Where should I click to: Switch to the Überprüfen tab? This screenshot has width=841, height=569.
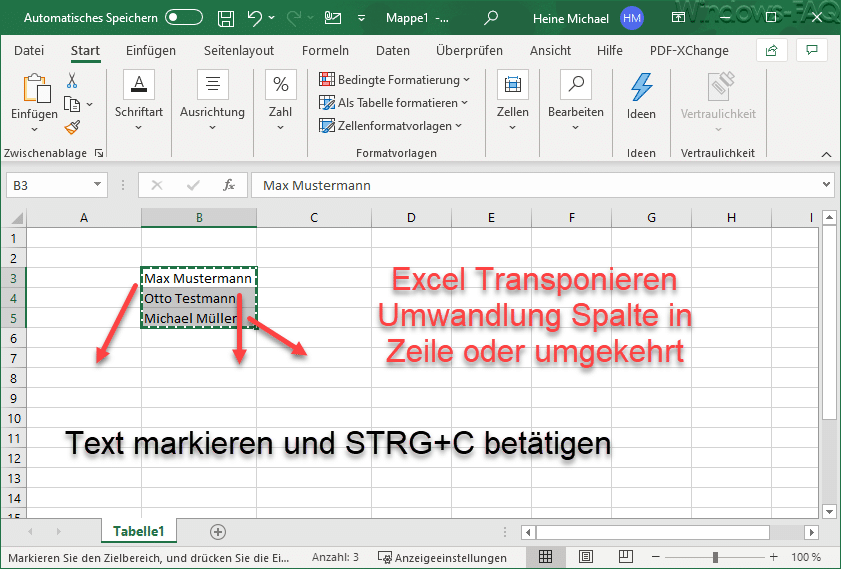pyautogui.click(x=469, y=50)
